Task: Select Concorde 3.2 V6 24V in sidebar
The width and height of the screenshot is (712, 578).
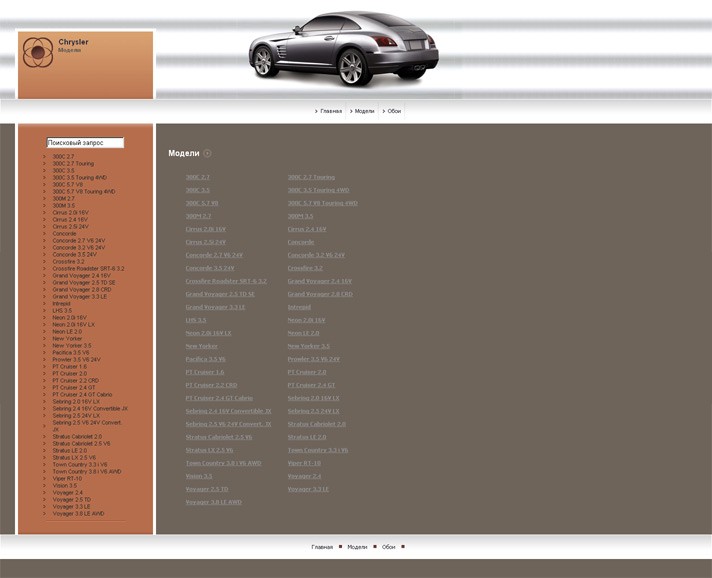Action: tap(79, 247)
